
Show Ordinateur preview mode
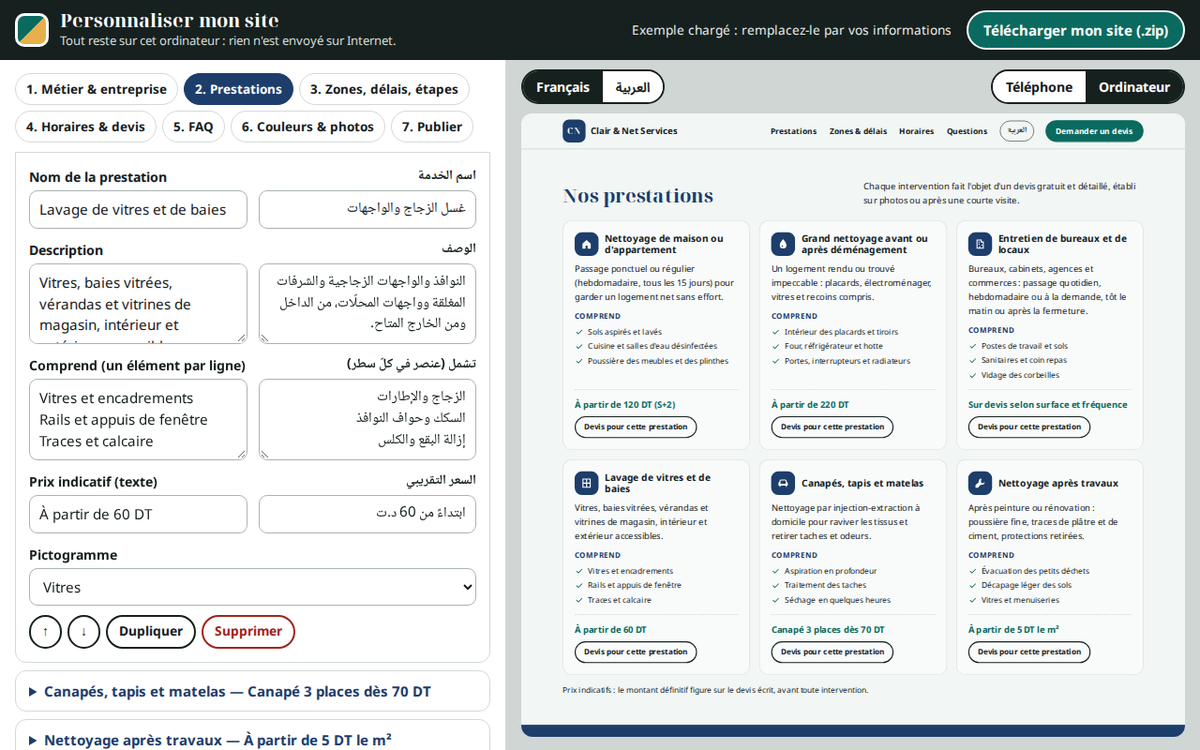tap(1134, 87)
